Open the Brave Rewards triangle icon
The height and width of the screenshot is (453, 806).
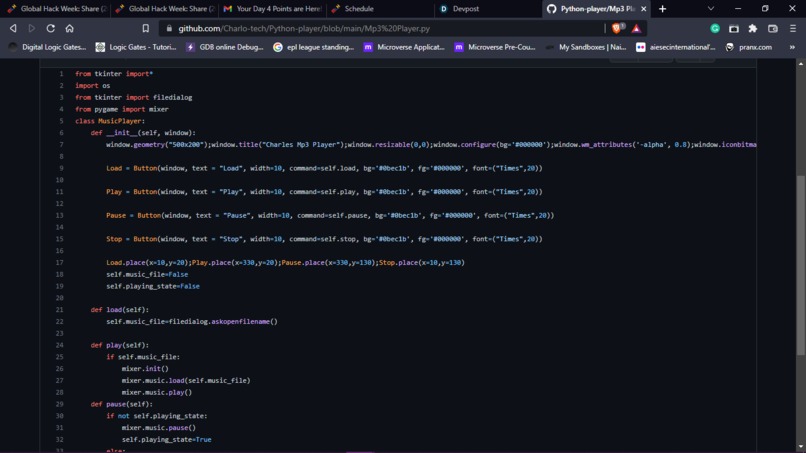[636, 28]
